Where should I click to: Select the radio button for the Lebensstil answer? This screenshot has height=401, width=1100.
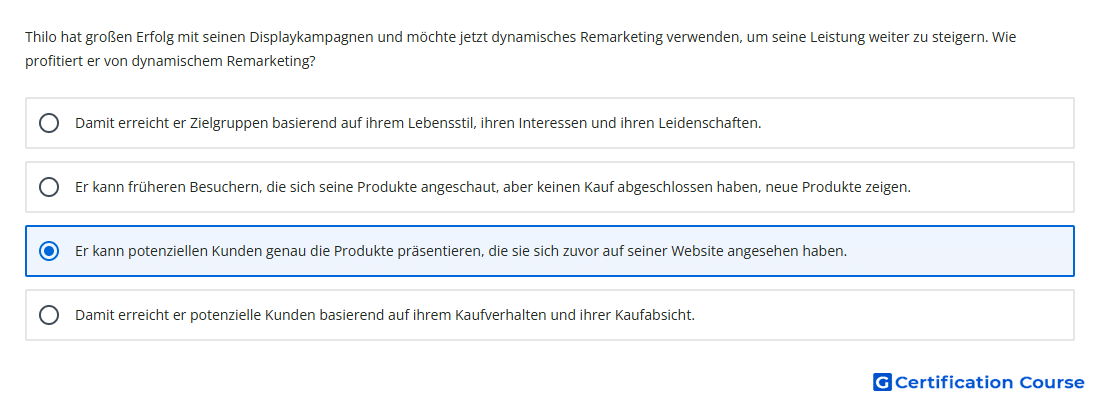coord(49,123)
